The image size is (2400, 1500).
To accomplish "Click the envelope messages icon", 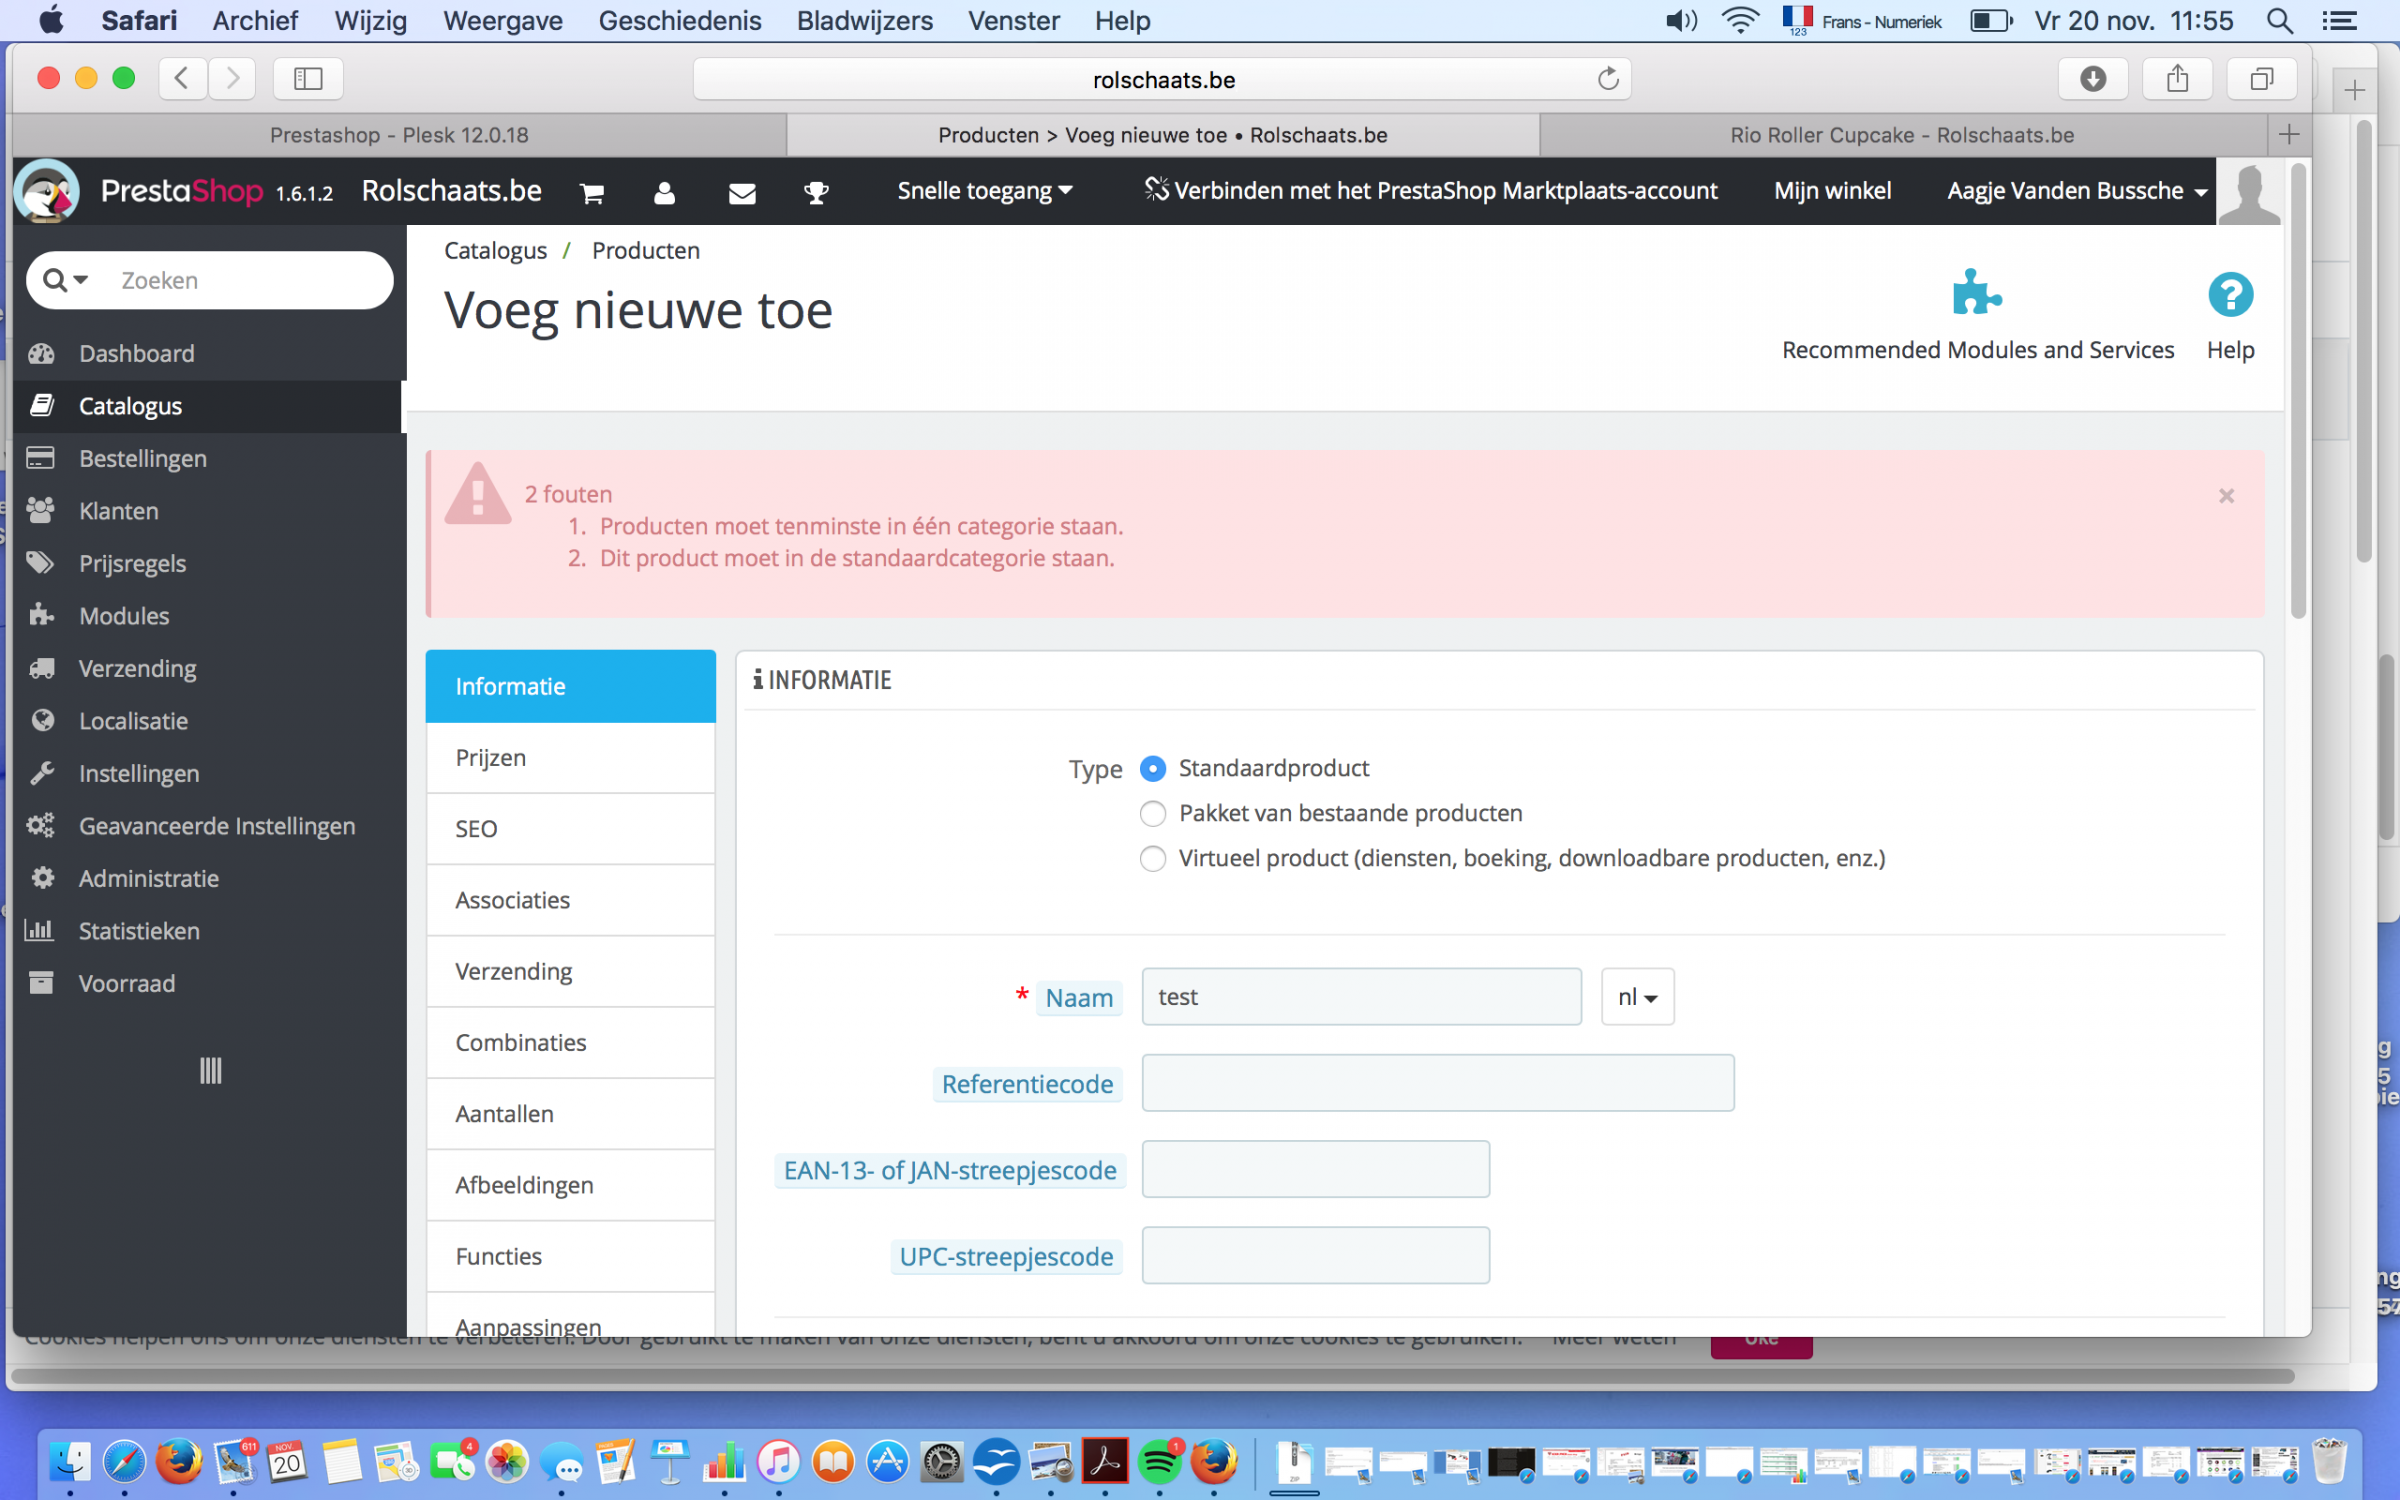I will (741, 193).
